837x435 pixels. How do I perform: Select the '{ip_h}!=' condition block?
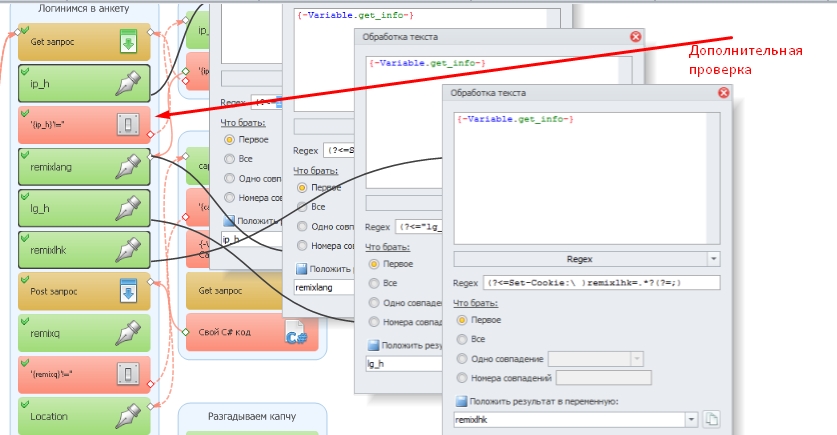pos(84,125)
